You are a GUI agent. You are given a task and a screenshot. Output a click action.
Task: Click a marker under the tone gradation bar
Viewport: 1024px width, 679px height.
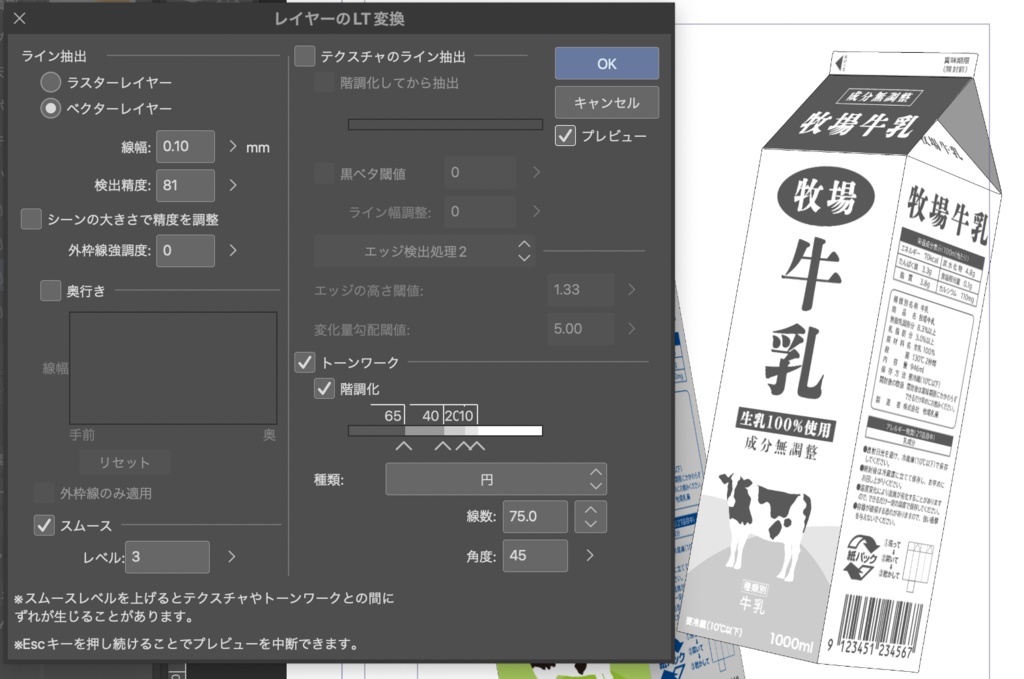(x=404, y=444)
